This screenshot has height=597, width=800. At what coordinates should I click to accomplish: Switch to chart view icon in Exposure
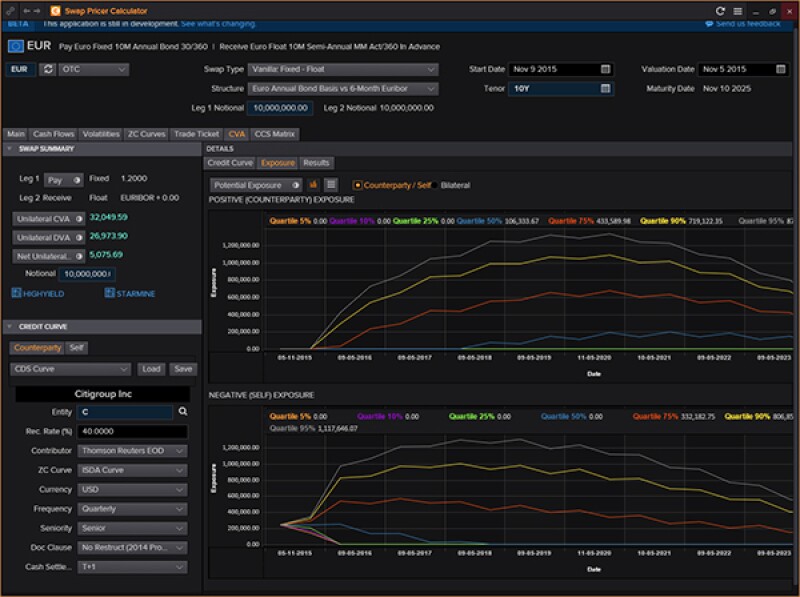pyautogui.click(x=313, y=185)
